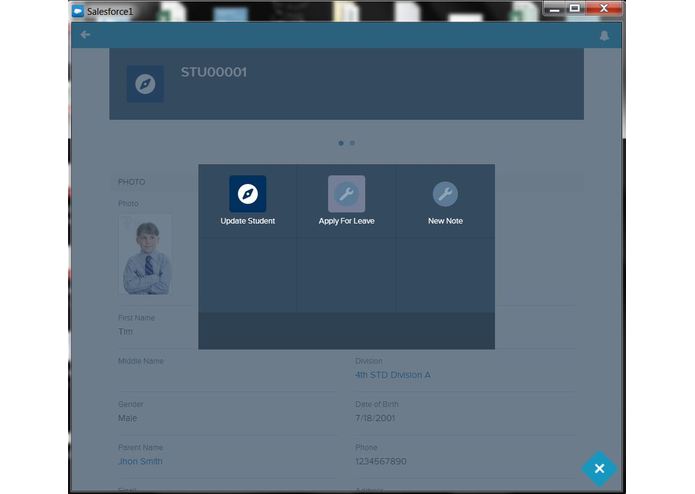The height and width of the screenshot is (494, 695).
Task: Click the STU00001 record title
Action: [214, 72]
